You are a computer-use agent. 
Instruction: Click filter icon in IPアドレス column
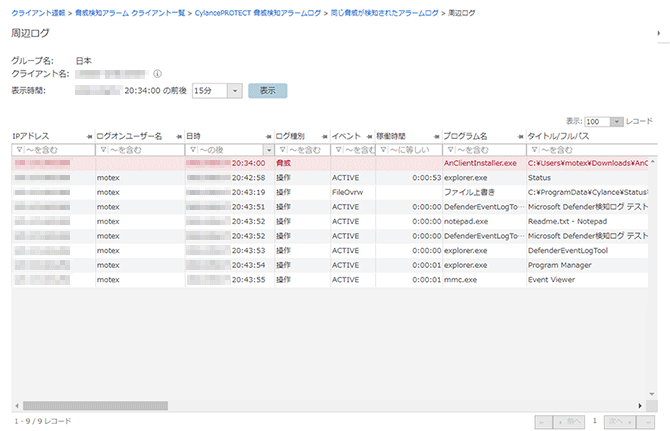[18, 149]
